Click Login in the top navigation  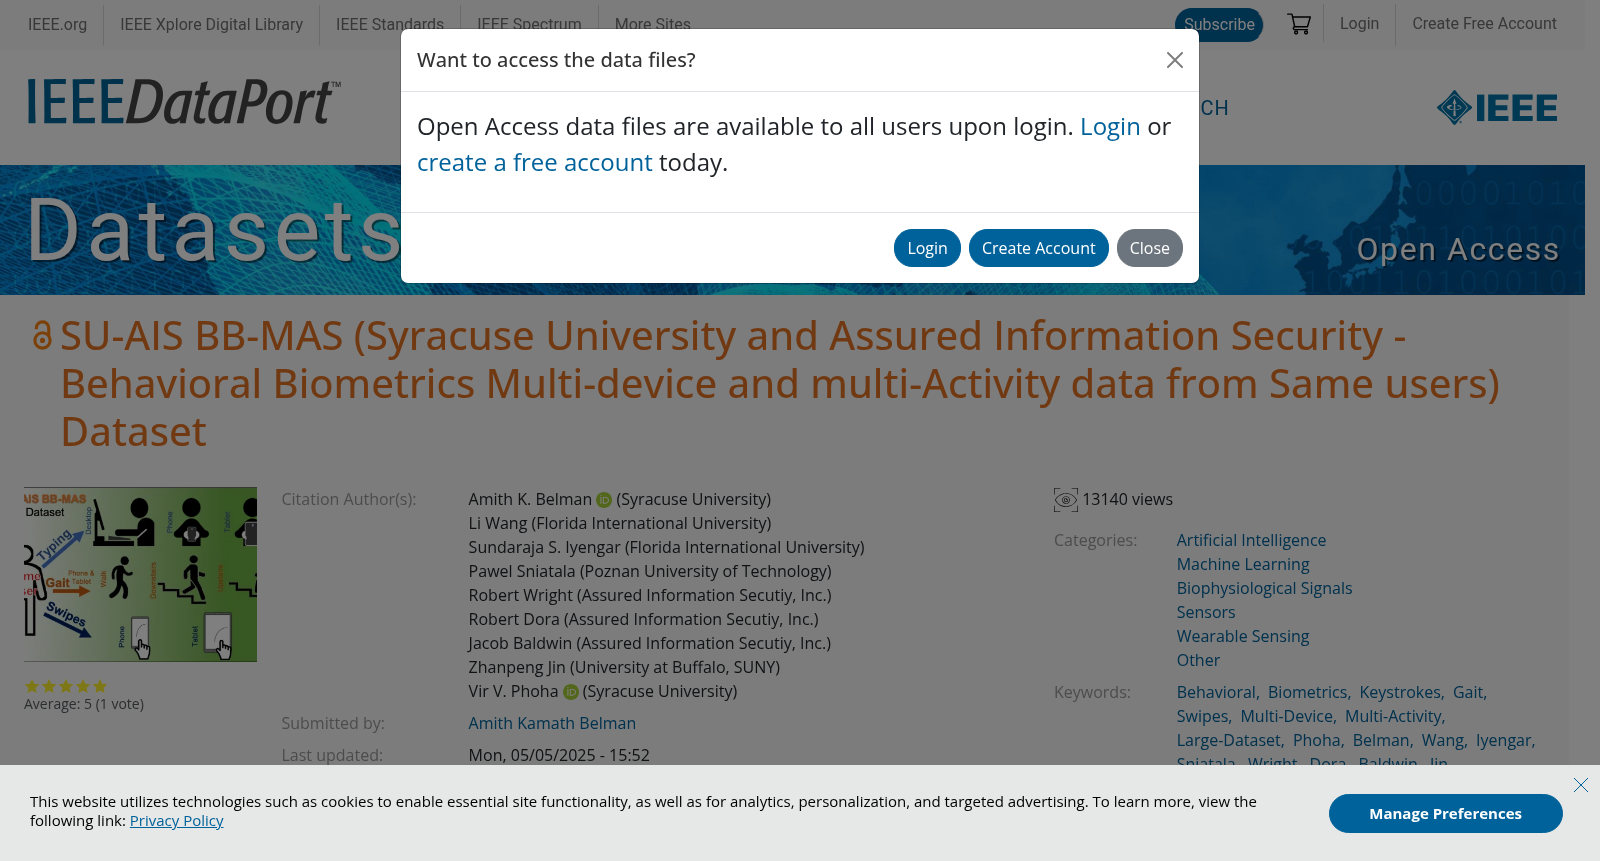click(x=1359, y=23)
